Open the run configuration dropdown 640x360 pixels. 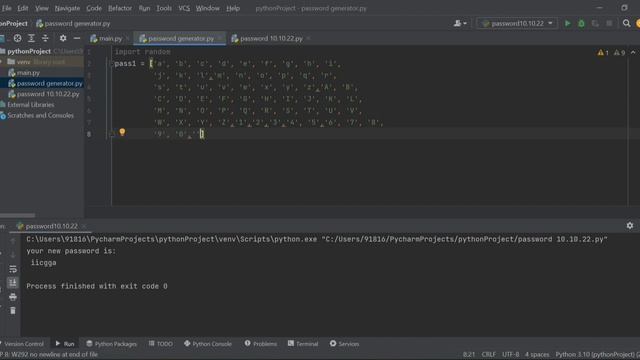[517, 24]
